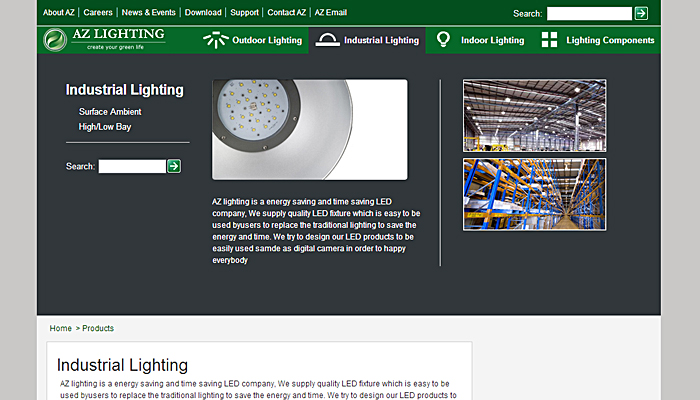Click the AZ Lighting leaf logo icon
The width and height of the screenshot is (700, 400).
55,40
